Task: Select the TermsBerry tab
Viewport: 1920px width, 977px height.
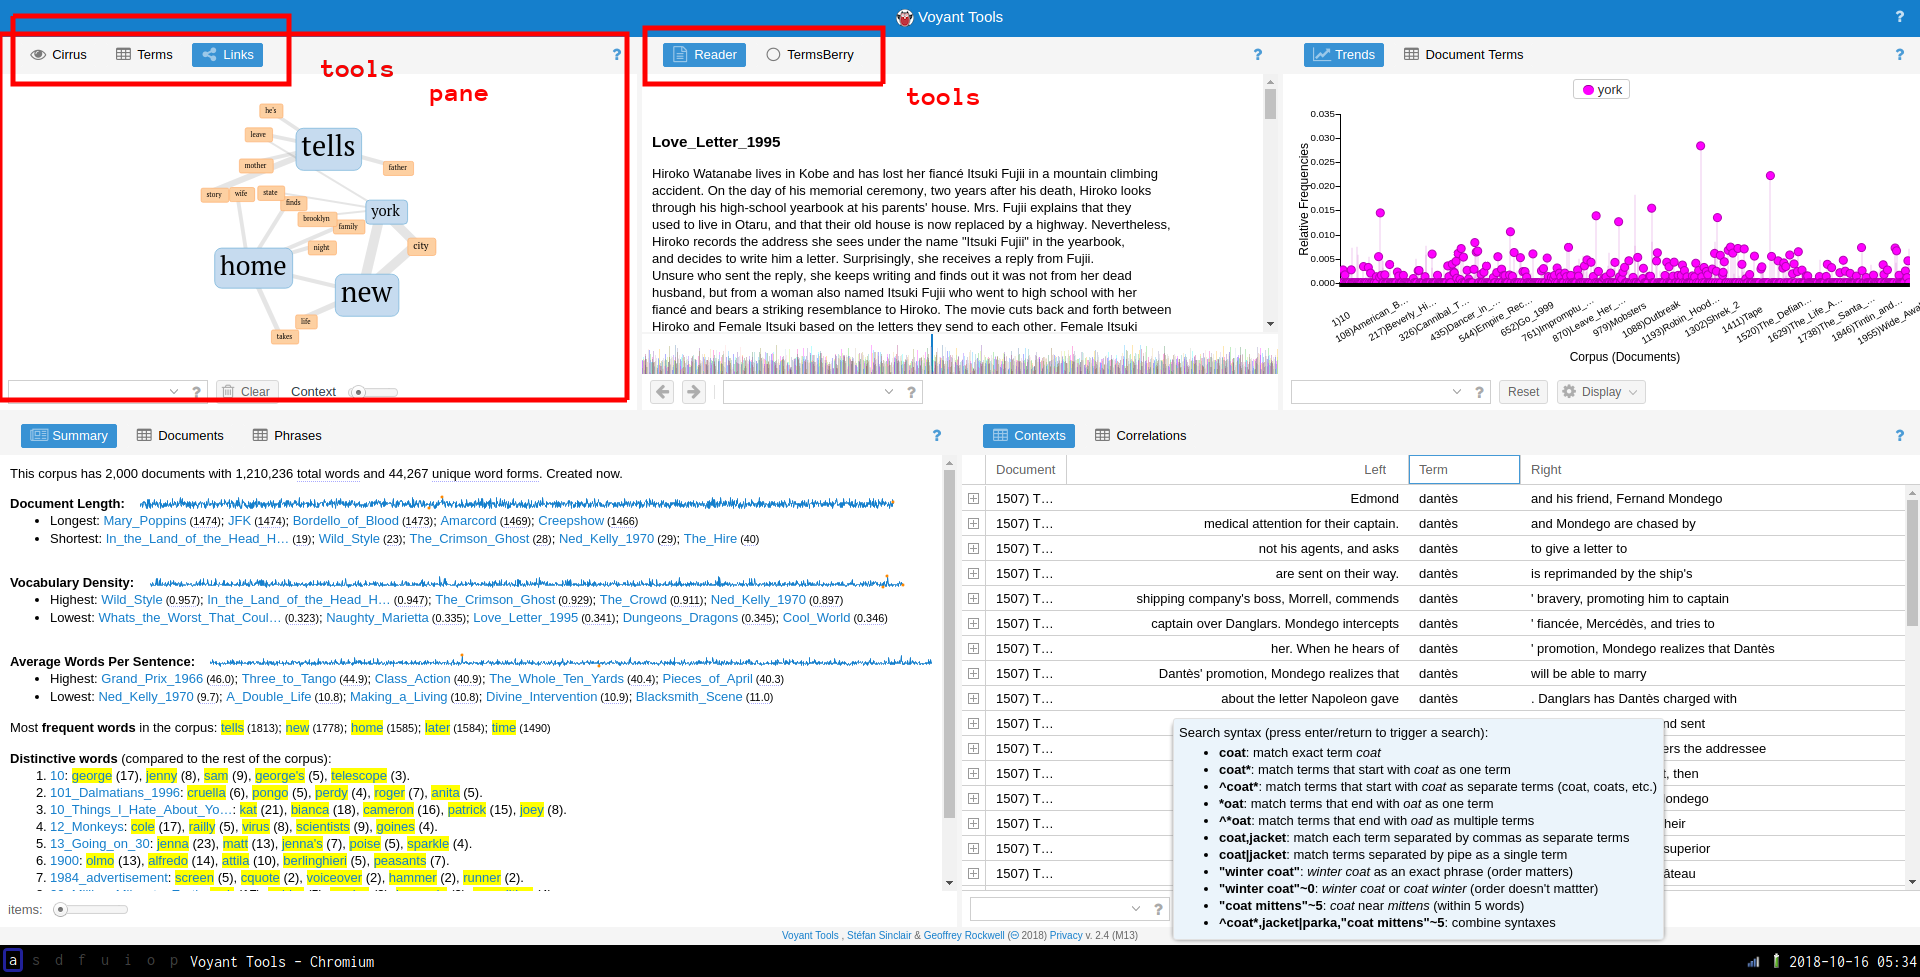Action: (810, 55)
